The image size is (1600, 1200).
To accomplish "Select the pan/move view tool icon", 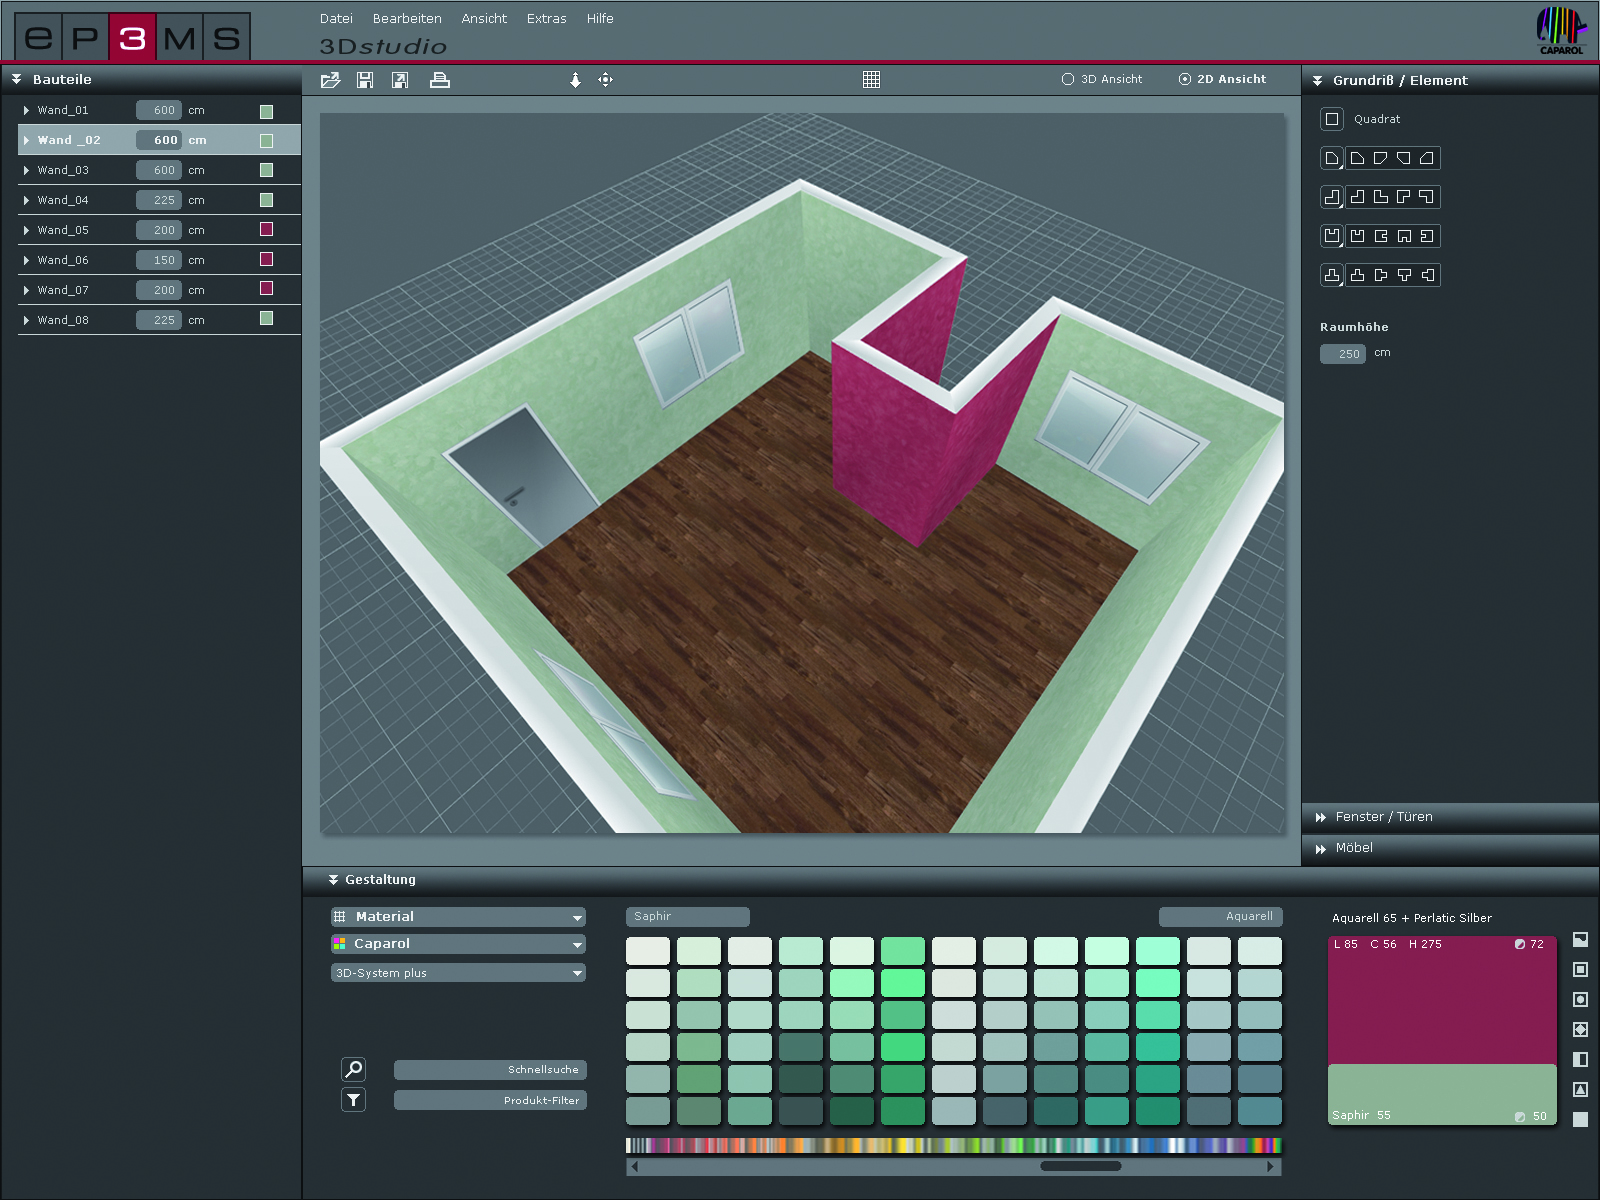I will (605, 80).
